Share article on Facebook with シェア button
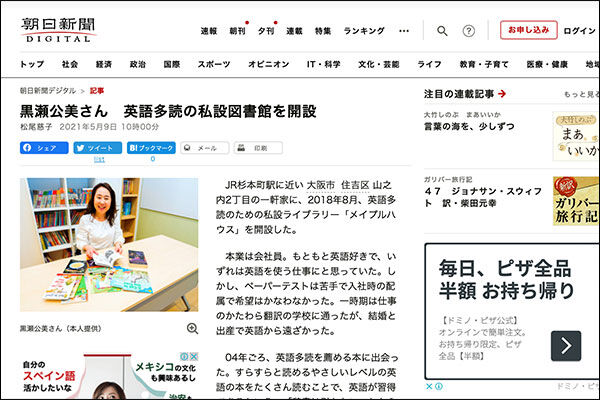This screenshot has width=600, height=400. pos(44,148)
